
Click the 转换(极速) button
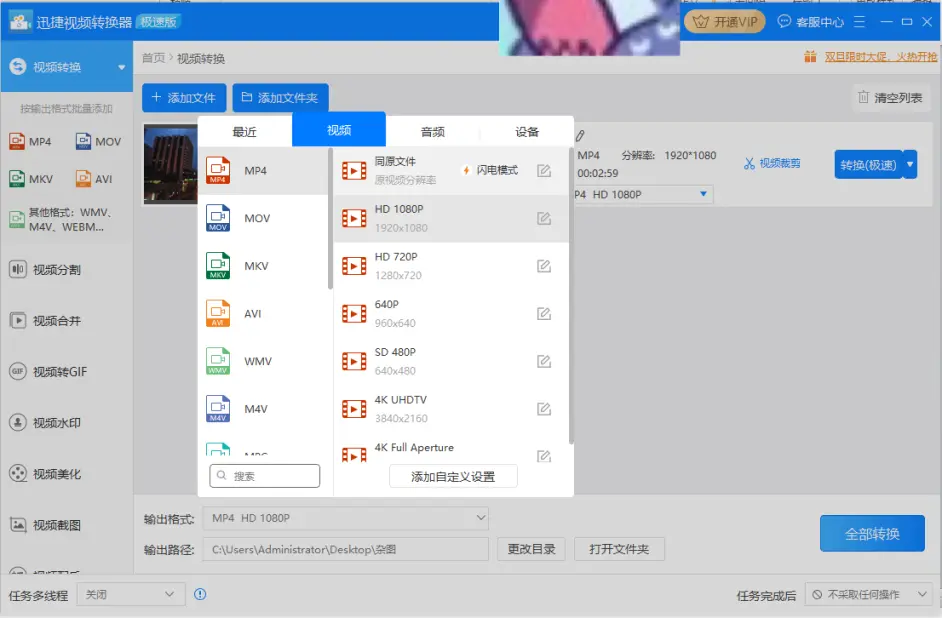(868, 164)
